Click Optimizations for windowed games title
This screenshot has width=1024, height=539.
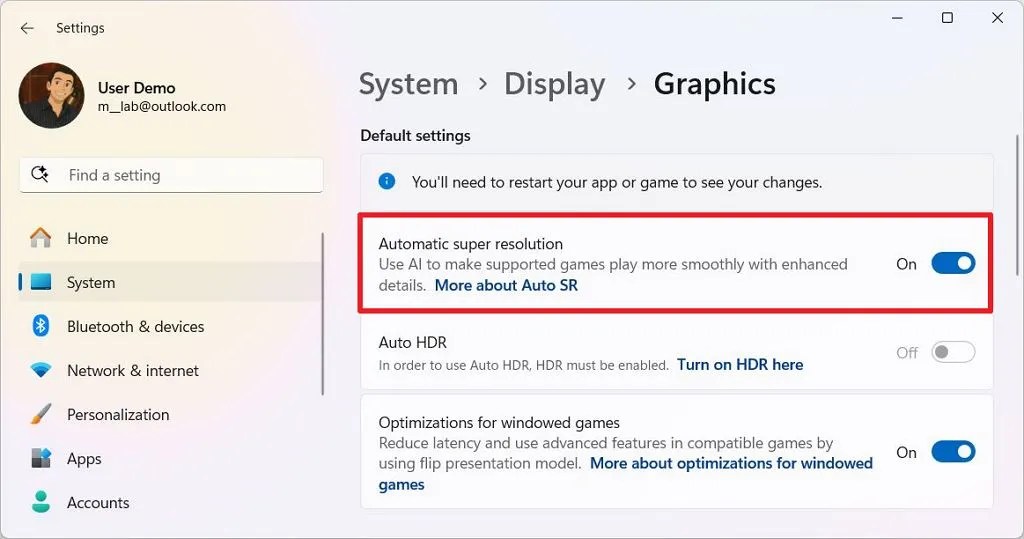coord(499,423)
